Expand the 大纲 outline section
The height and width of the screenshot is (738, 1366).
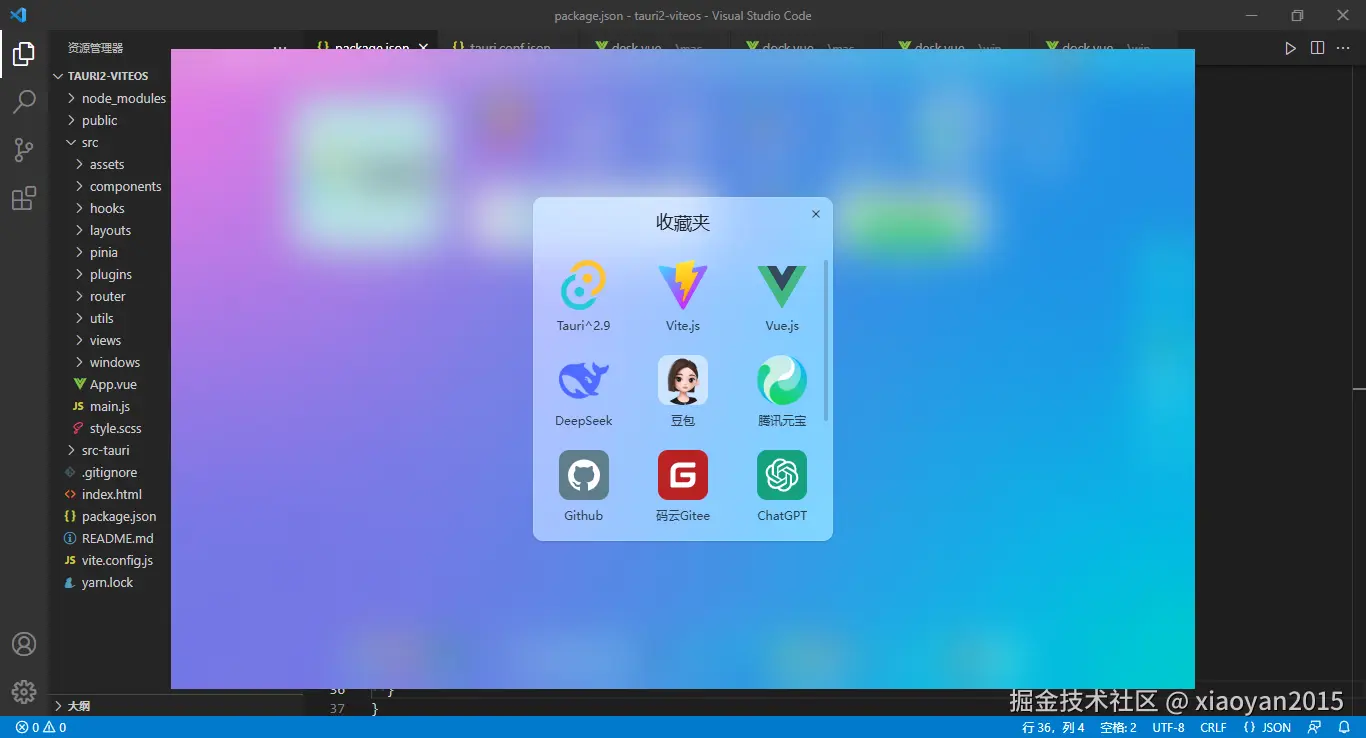78,705
